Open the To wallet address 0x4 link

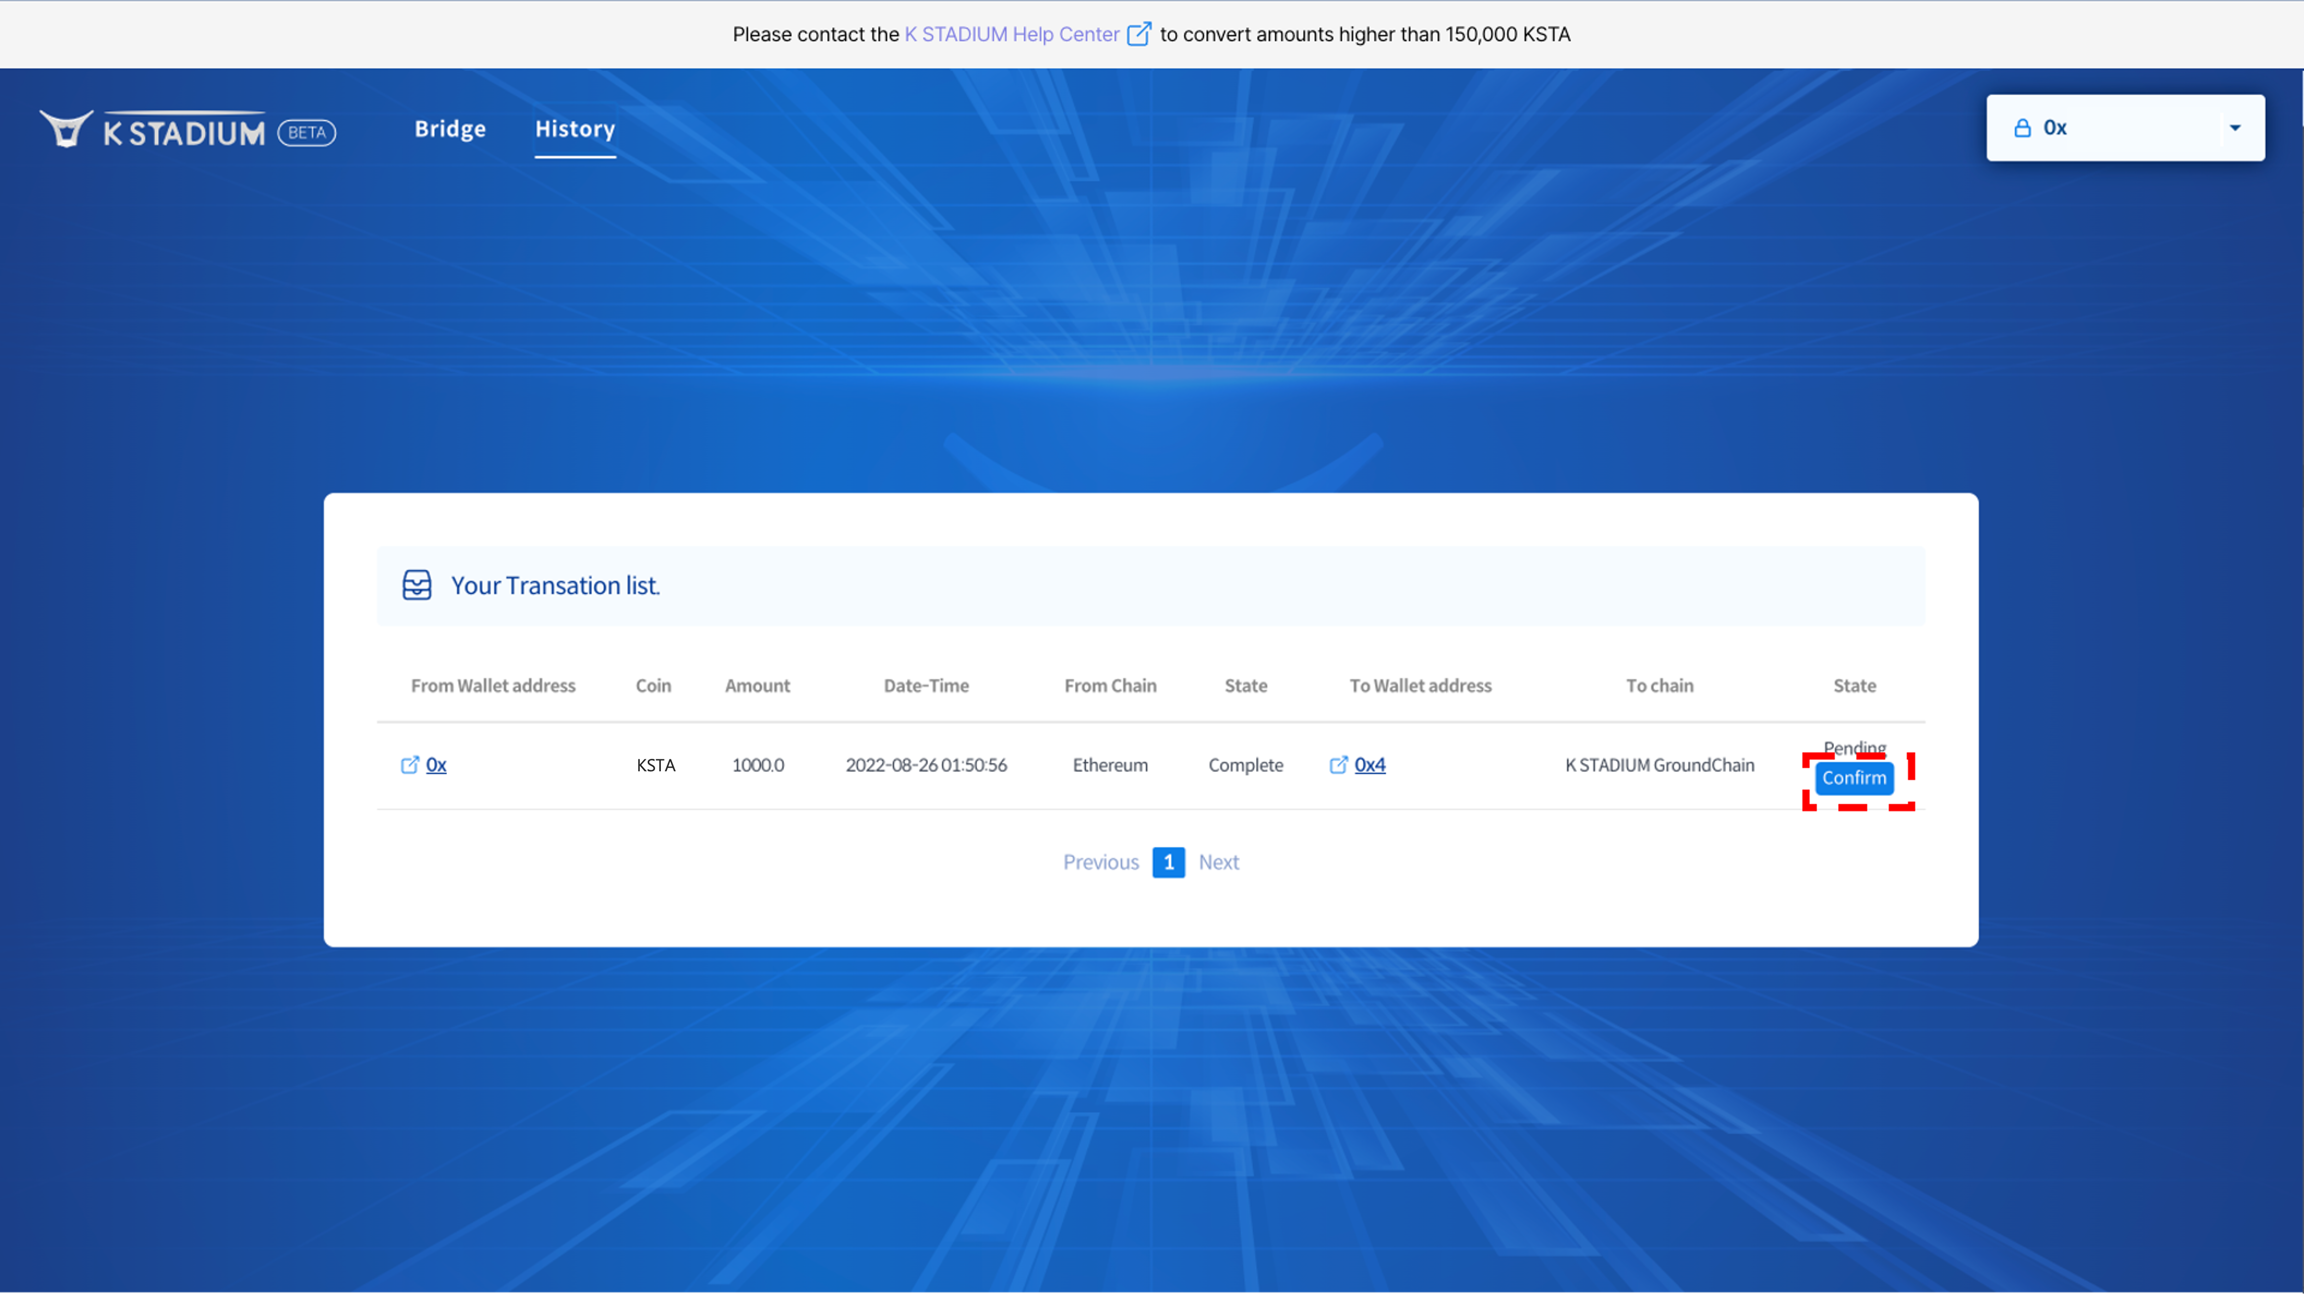coord(1369,765)
